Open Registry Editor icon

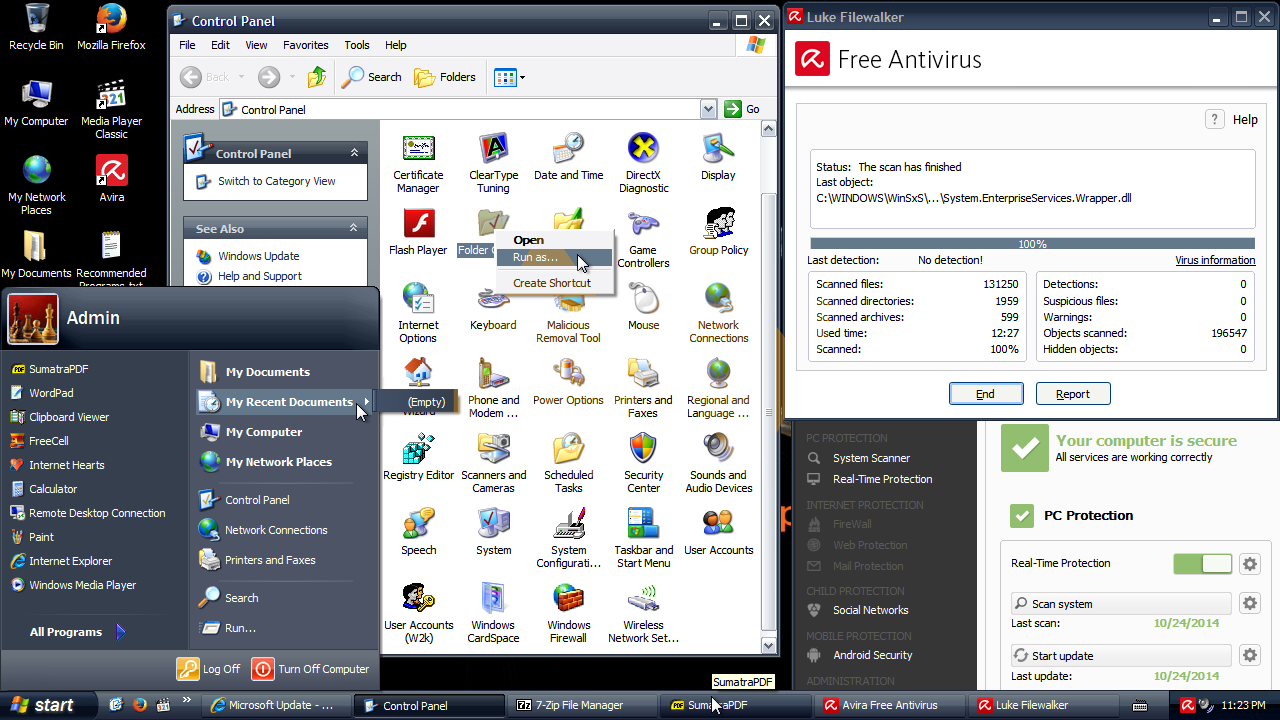coord(418,458)
